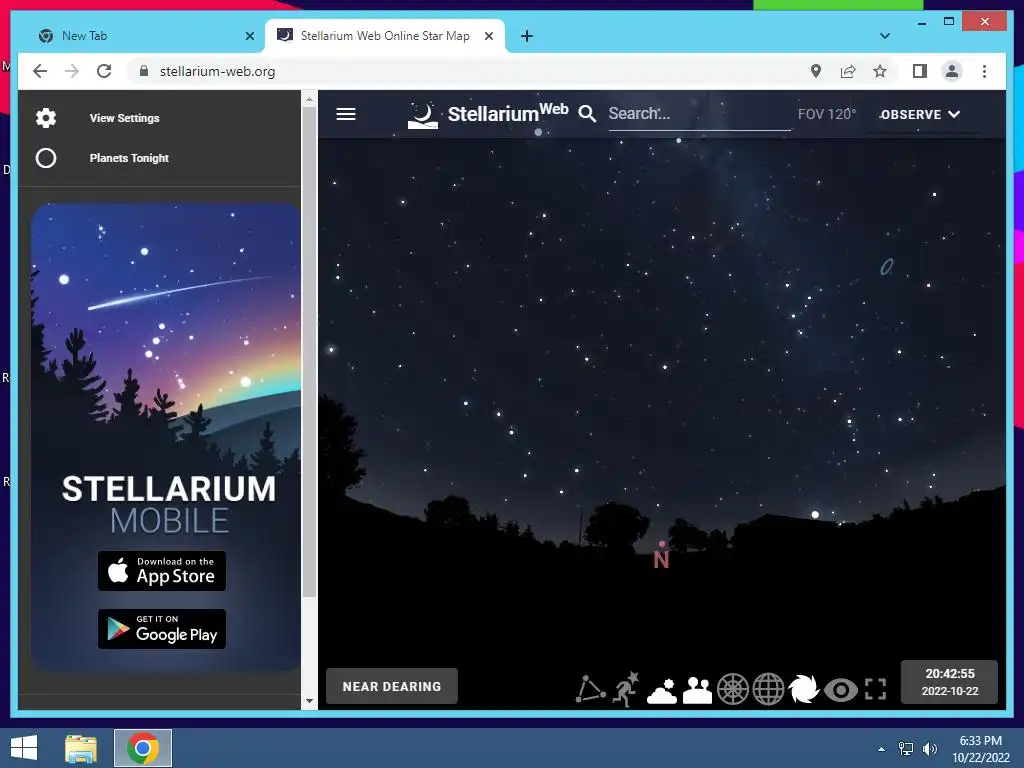Open the tab search chevron
The image size is (1024, 768).
click(885, 36)
